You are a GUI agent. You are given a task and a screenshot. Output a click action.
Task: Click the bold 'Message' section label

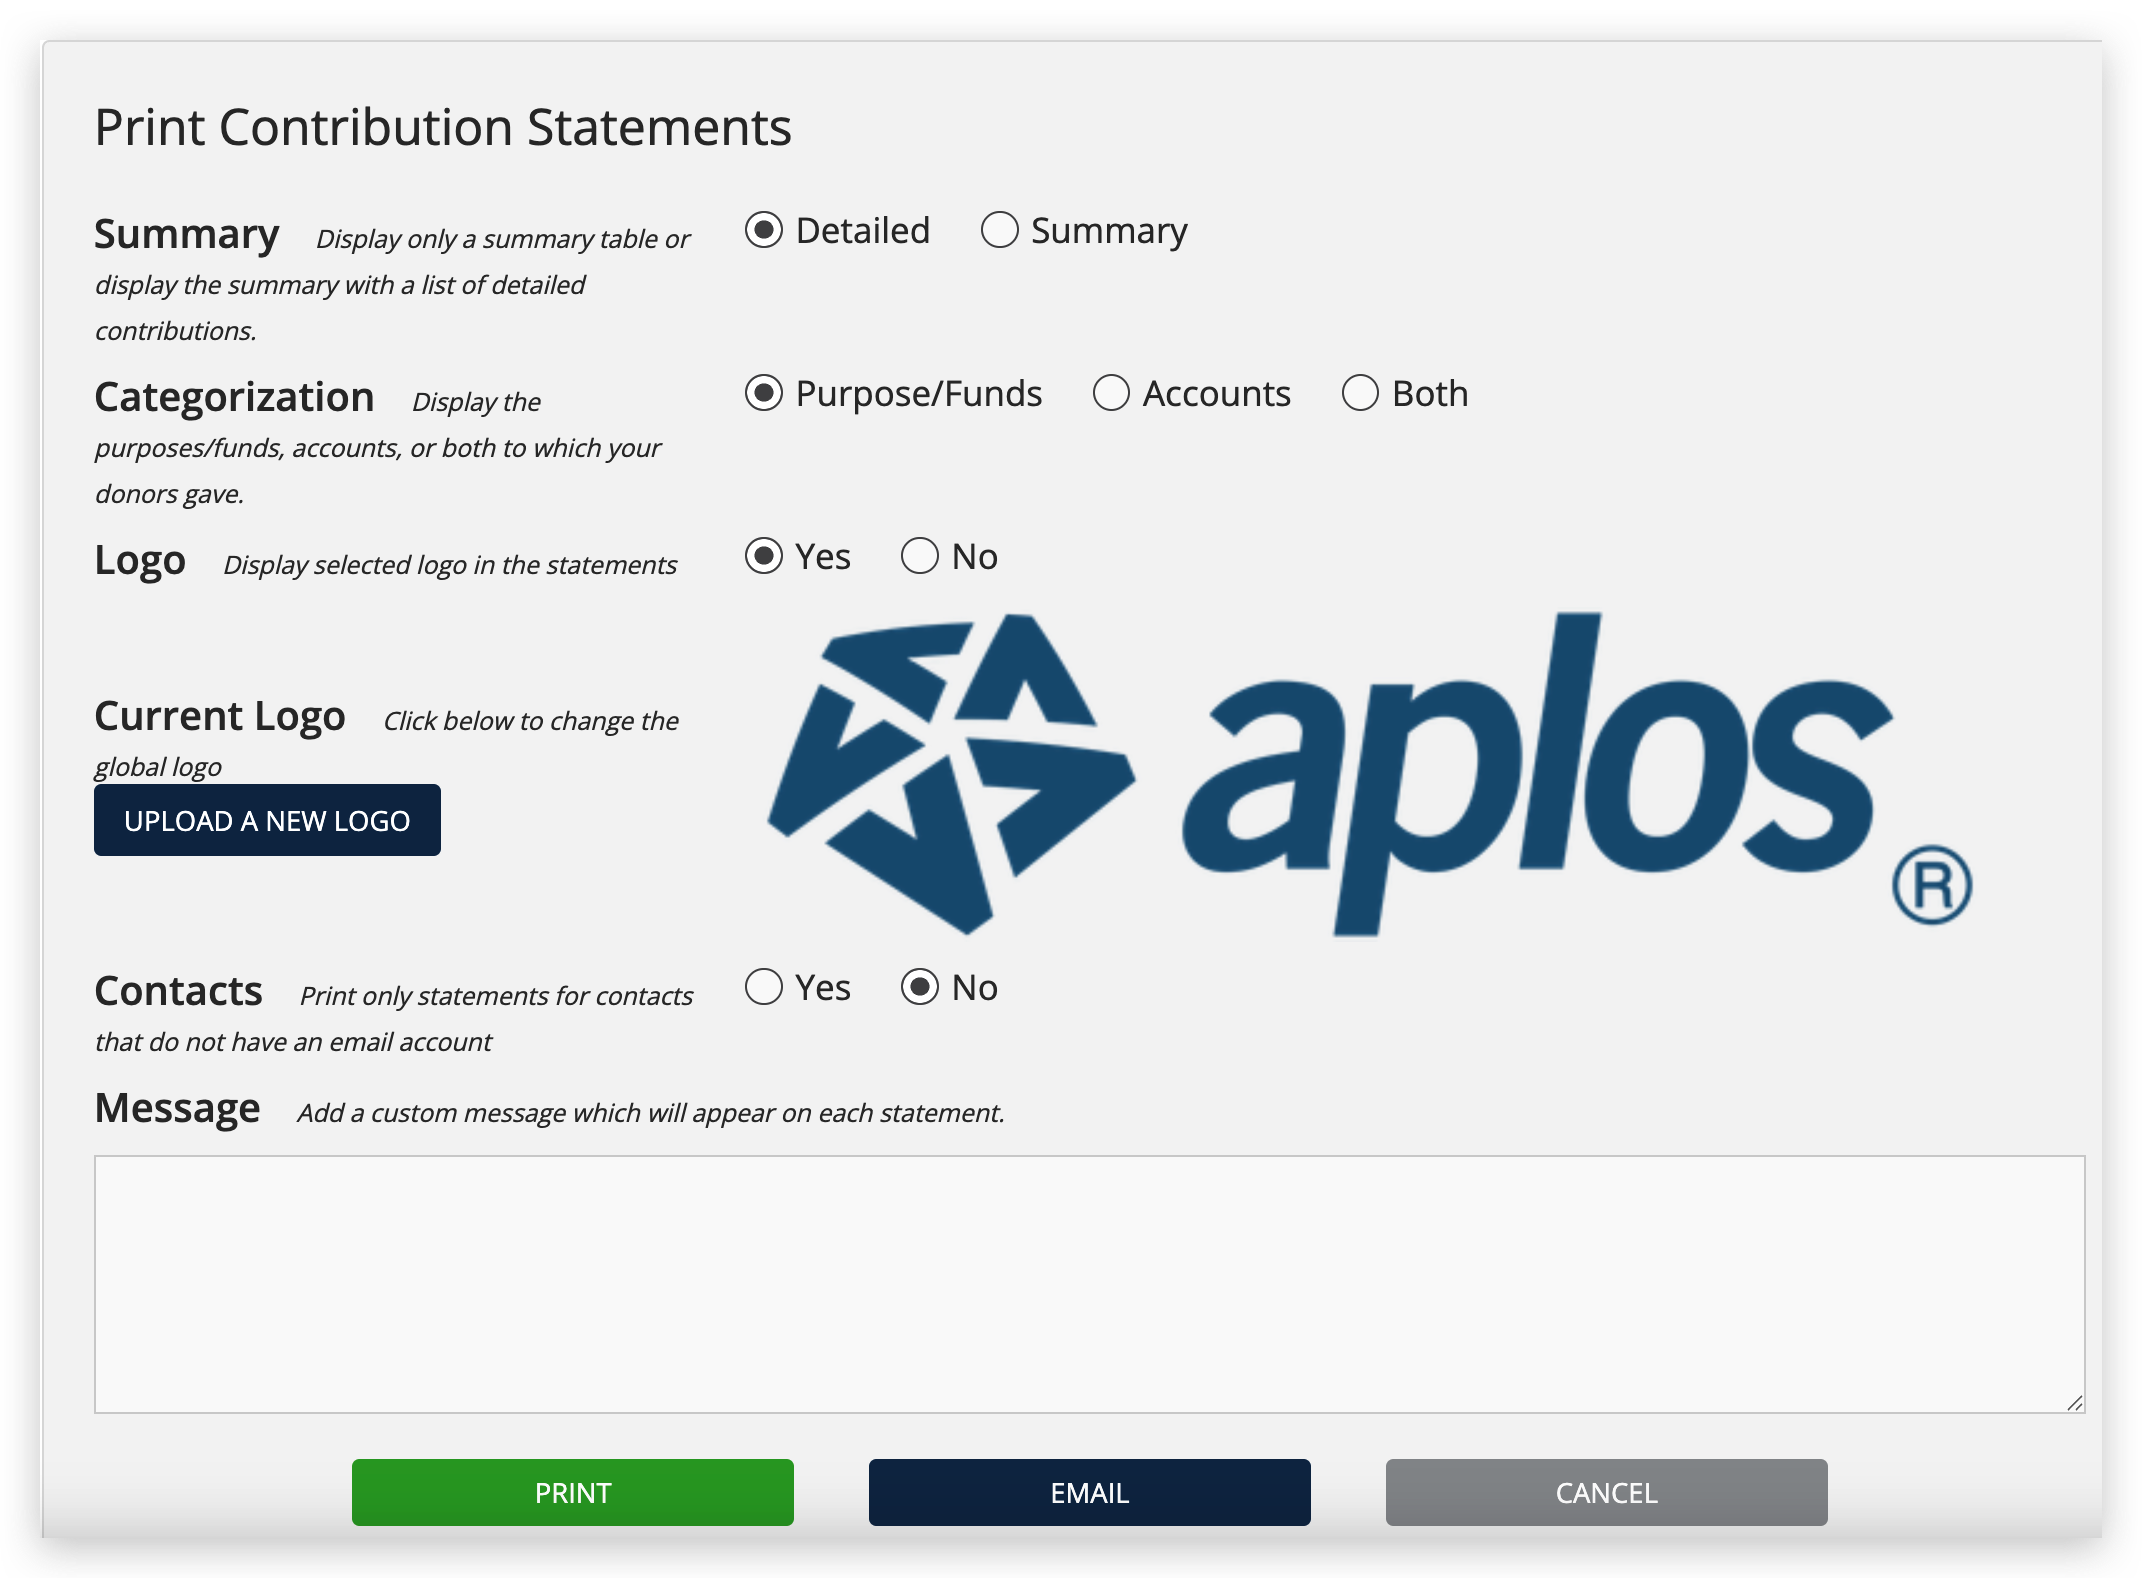pos(177,1108)
